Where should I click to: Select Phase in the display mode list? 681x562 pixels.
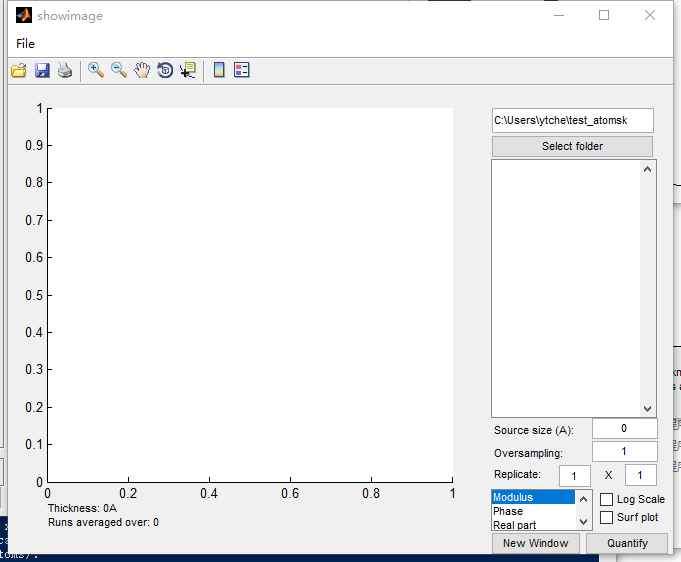pyautogui.click(x=508, y=511)
